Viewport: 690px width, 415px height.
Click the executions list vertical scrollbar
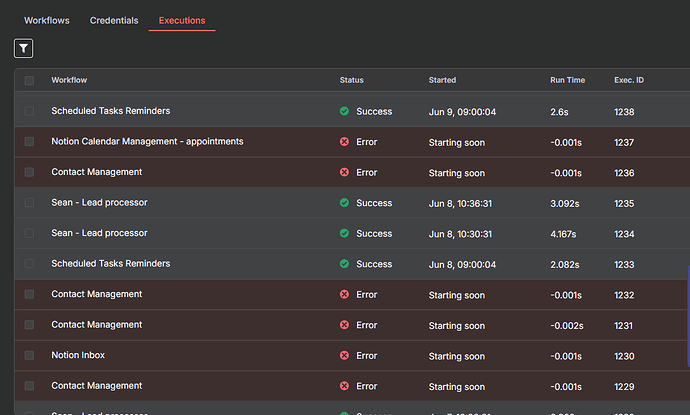click(x=688, y=316)
